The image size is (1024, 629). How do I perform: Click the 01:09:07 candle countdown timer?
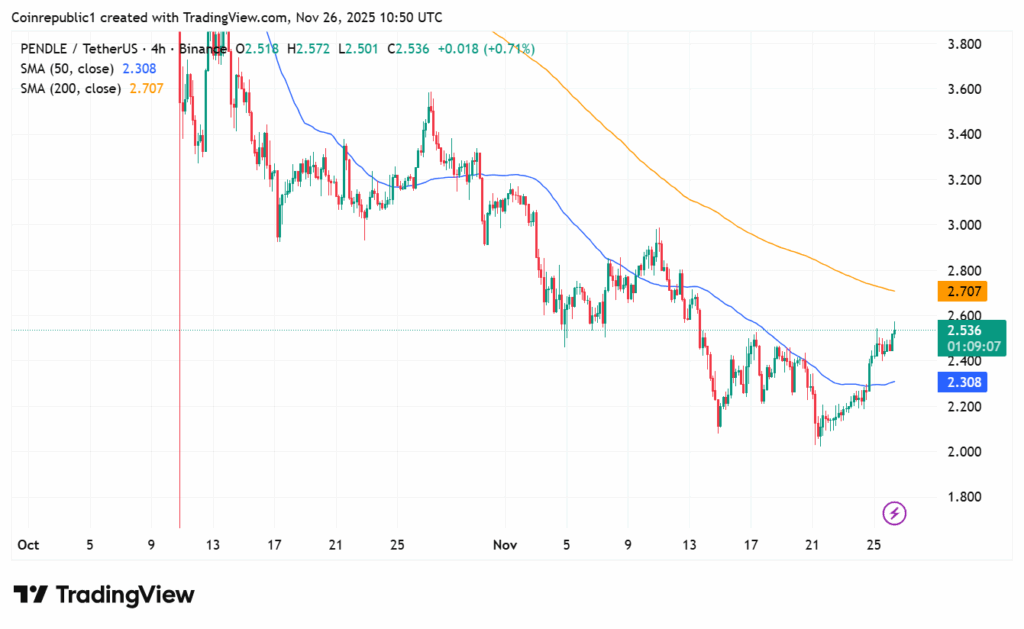click(967, 347)
